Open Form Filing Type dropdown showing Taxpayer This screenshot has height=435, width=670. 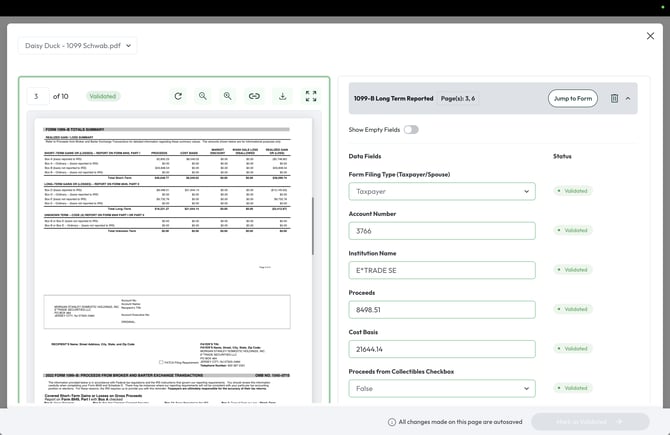442,191
